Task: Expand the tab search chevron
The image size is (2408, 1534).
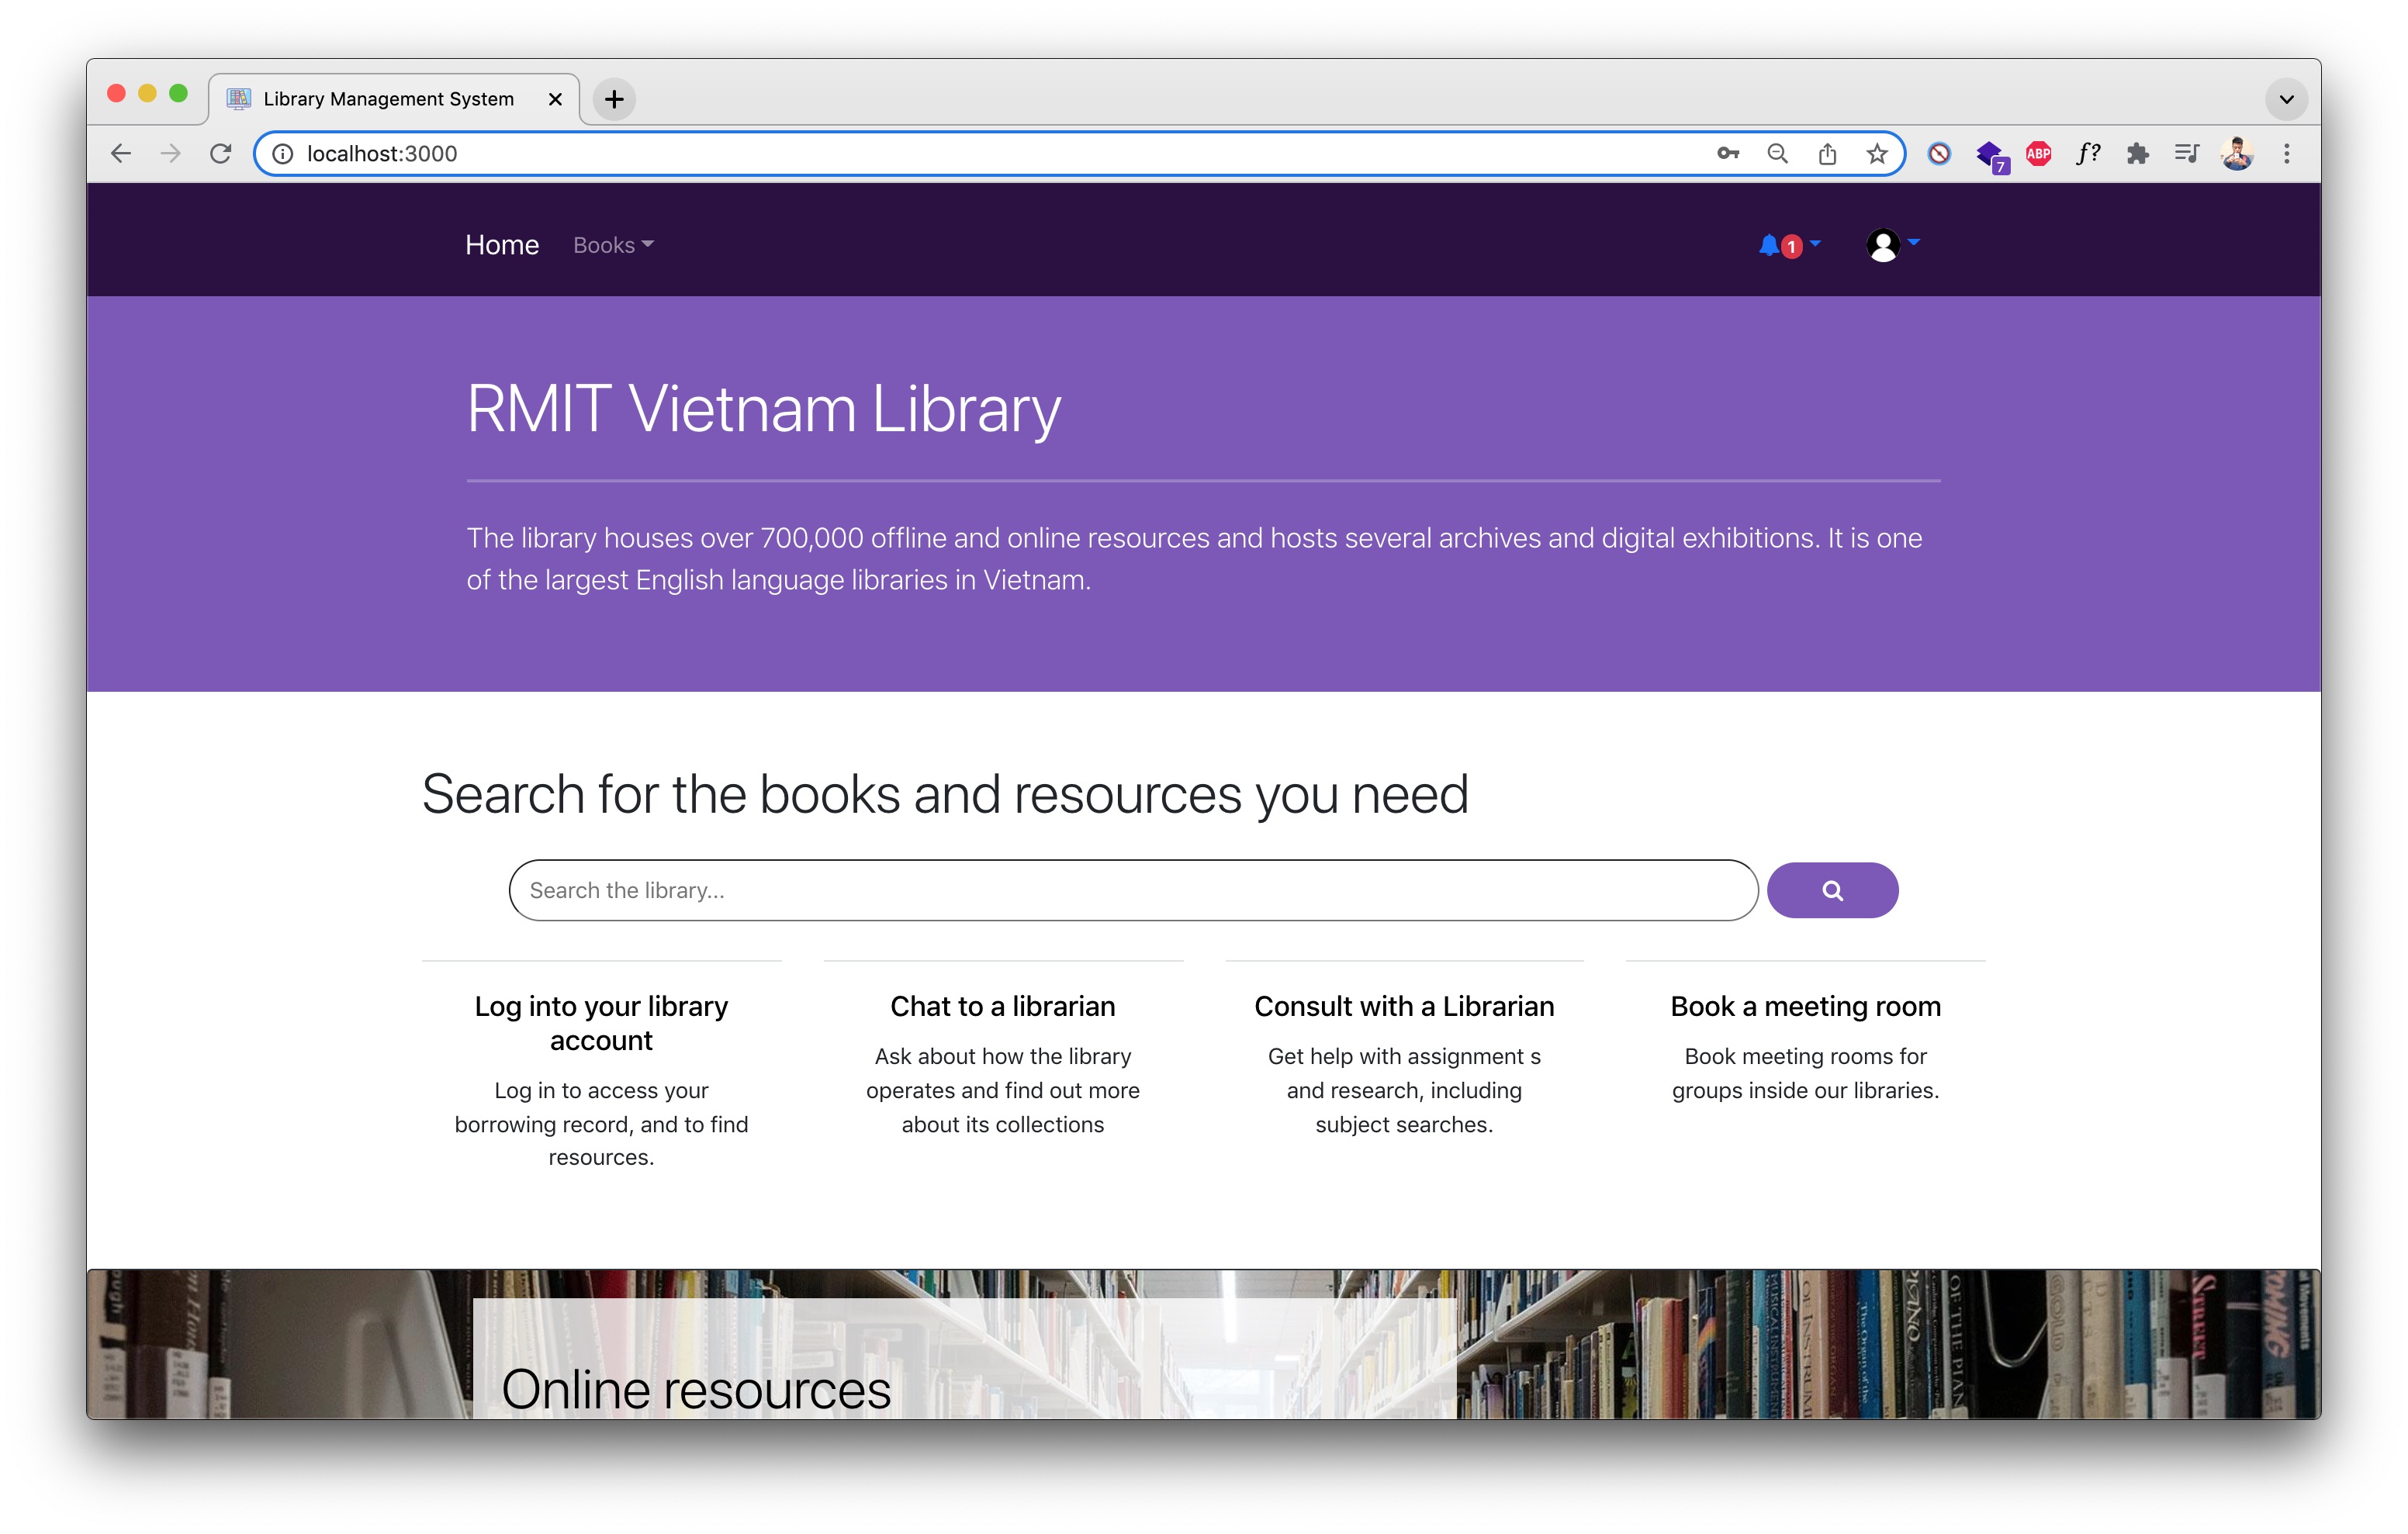Action: 2286,99
